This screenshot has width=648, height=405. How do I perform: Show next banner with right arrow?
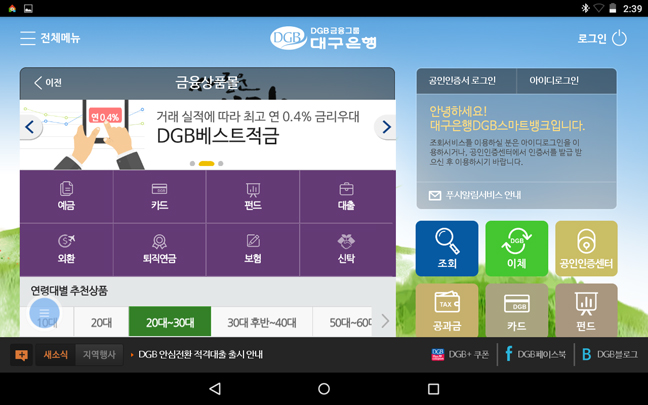pyautogui.click(x=386, y=127)
